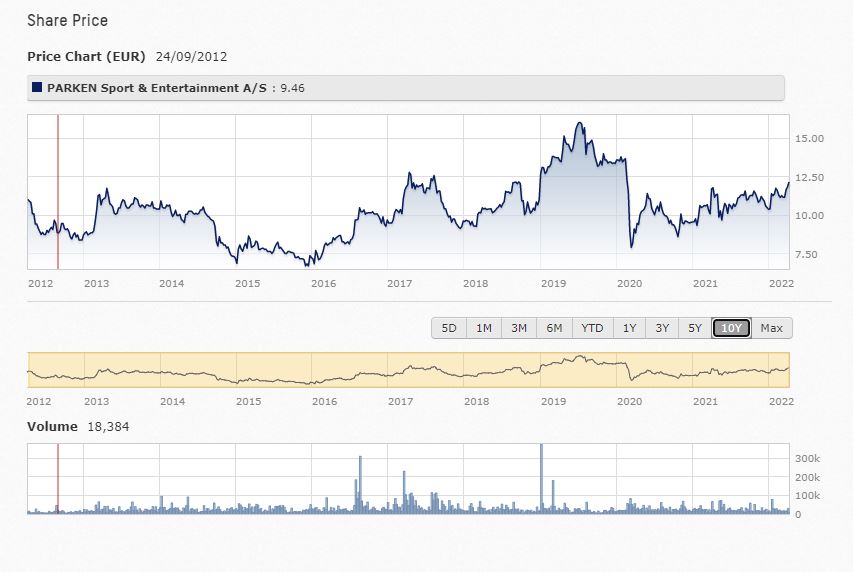Click the red marker in volume chart
The height and width of the screenshot is (572, 853).
pyautogui.click(x=58, y=478)
